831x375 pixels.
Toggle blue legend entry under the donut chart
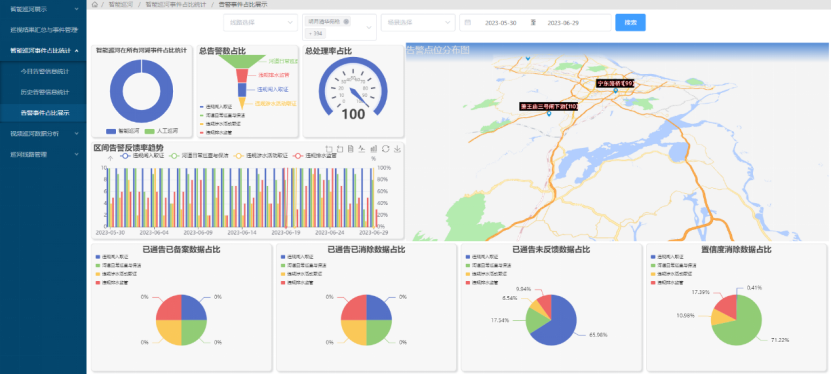click(122, 131)
